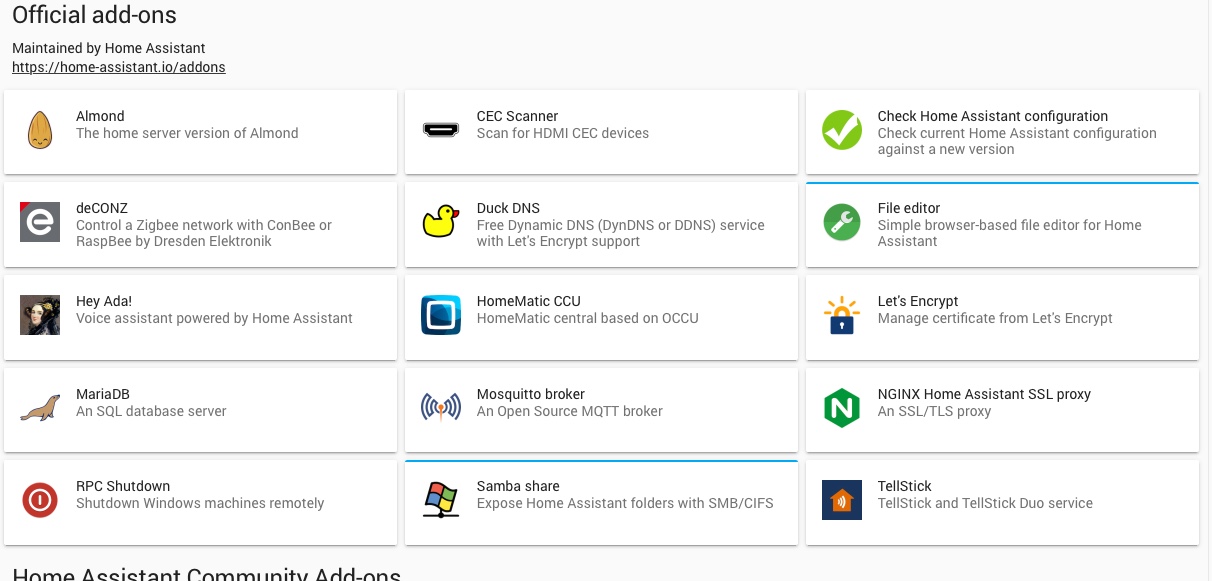The image size is (1212, 581).
Task: Click the MariaDB seal icon
Action: [x=40, y=408]
